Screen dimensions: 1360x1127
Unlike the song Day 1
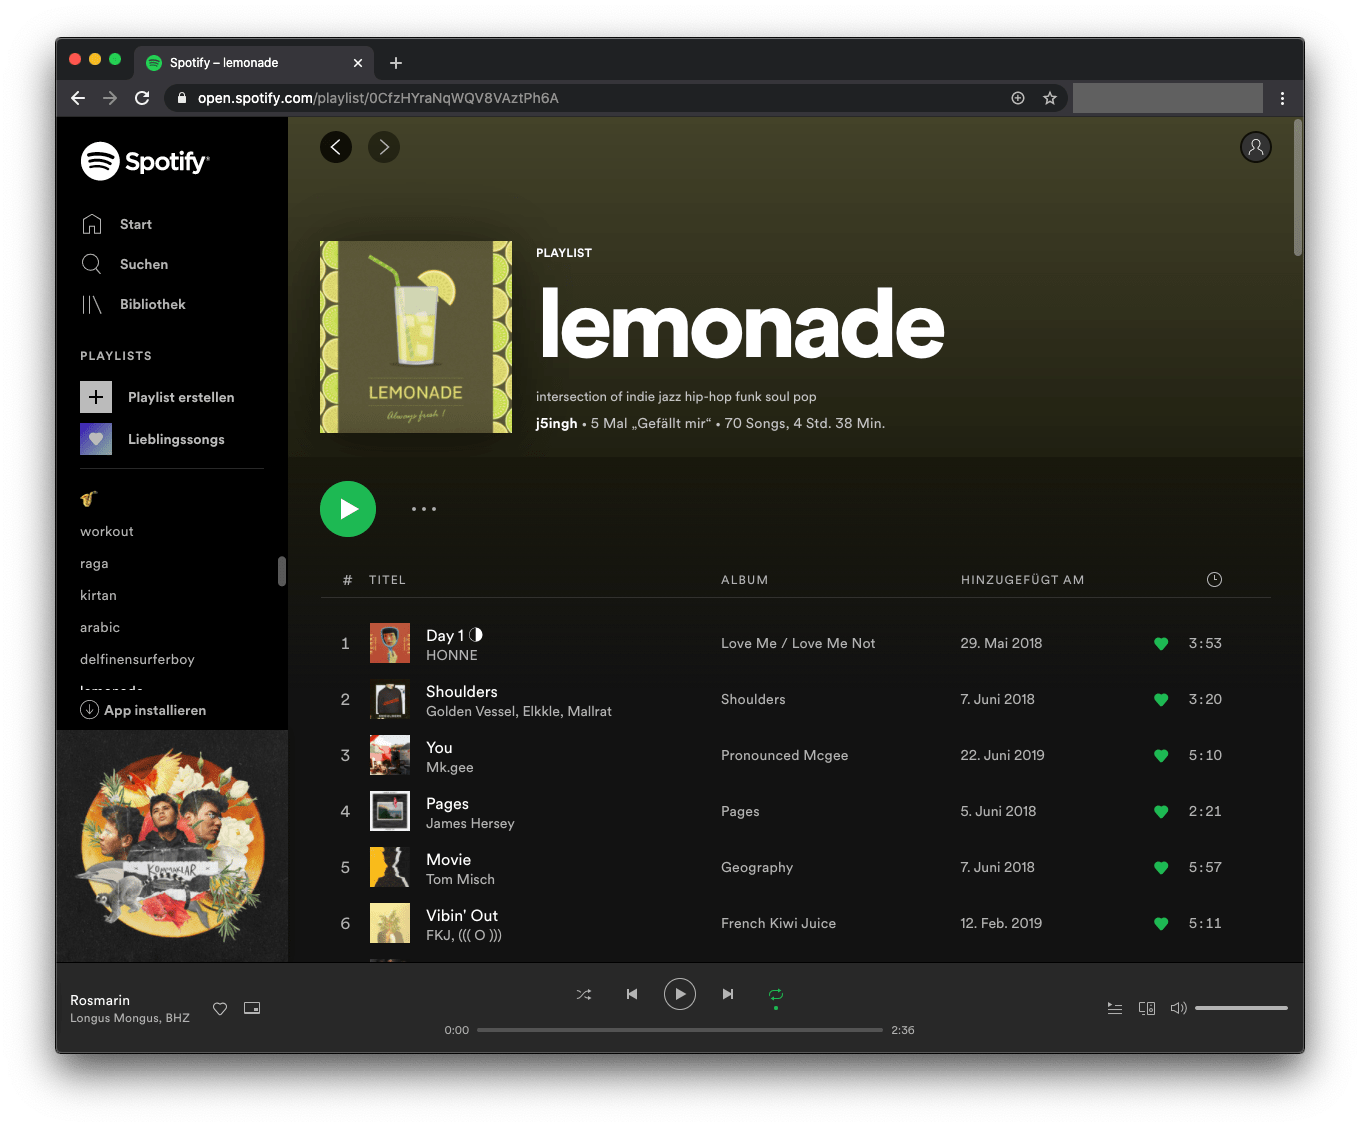(x=1161, y=644)
